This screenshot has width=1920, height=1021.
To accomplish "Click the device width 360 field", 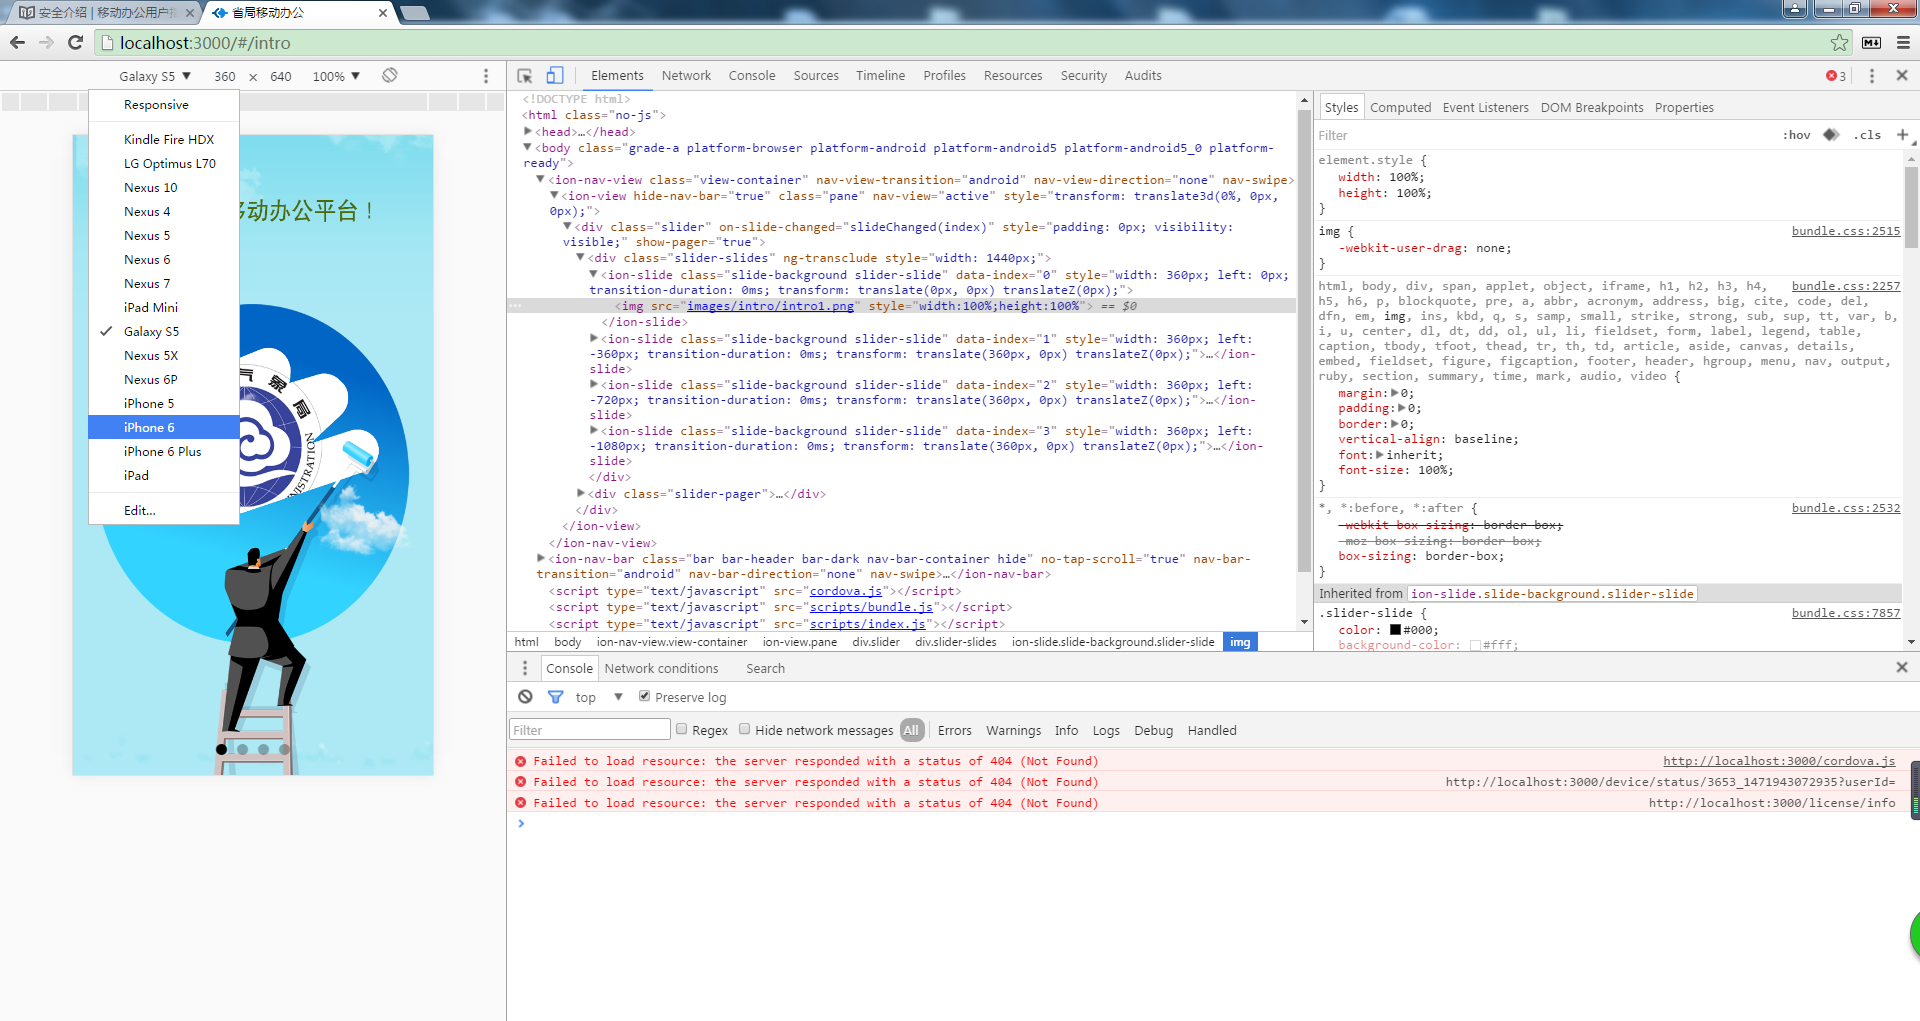I will [x=225, y=76].
